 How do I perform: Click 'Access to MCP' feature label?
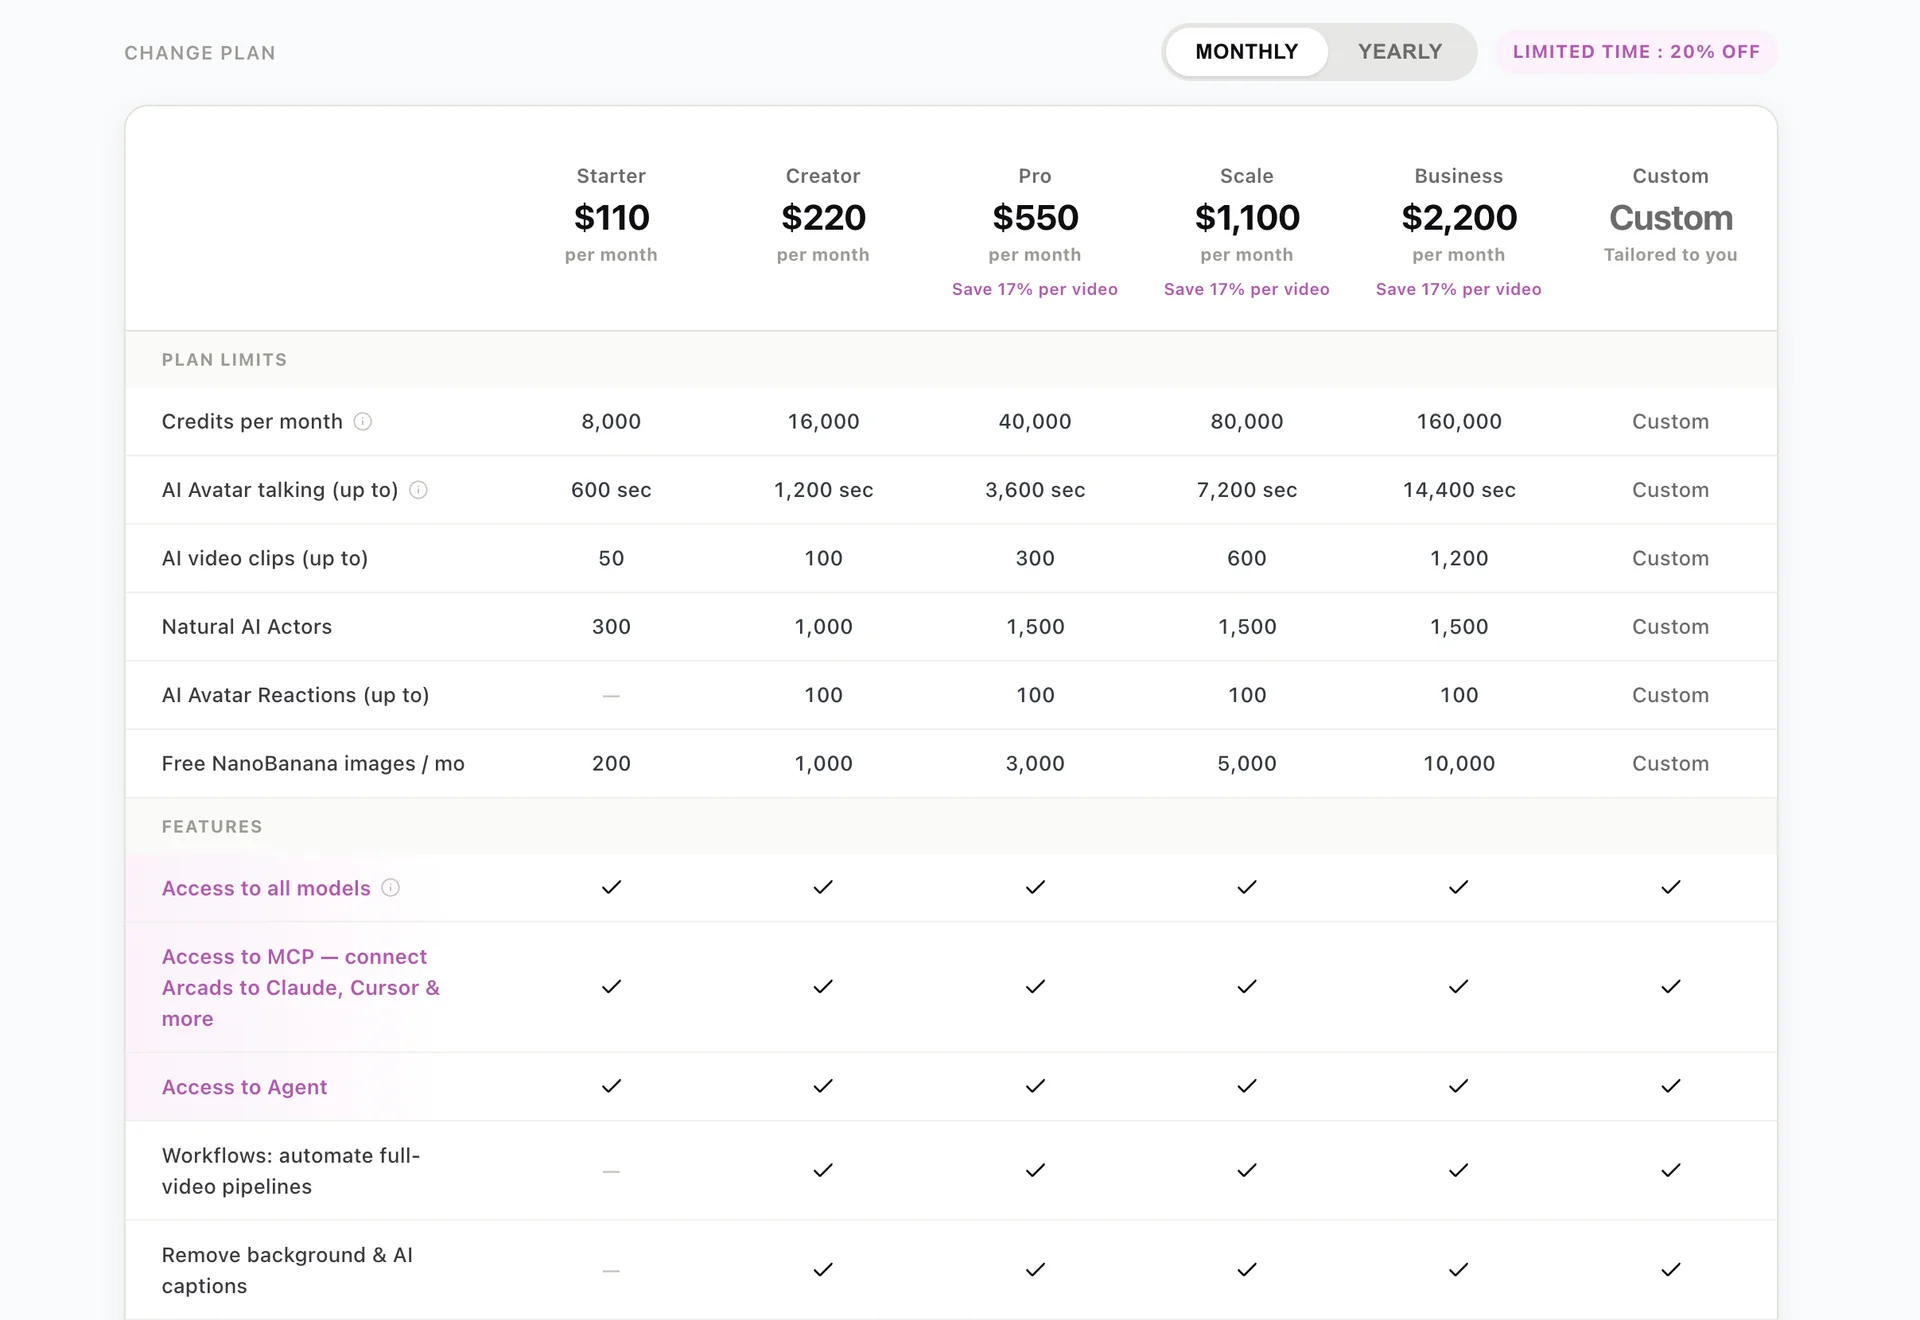coord(301,988)
